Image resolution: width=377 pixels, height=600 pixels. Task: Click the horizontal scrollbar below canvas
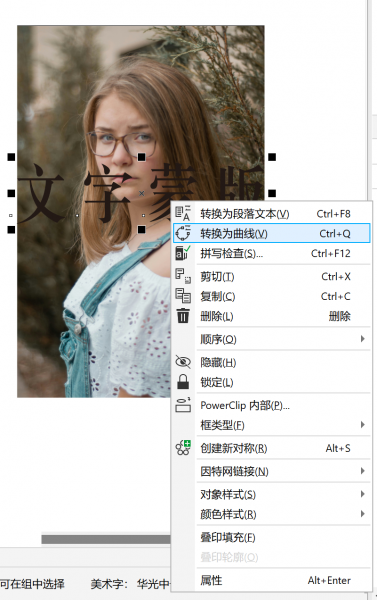coord(106,539)
